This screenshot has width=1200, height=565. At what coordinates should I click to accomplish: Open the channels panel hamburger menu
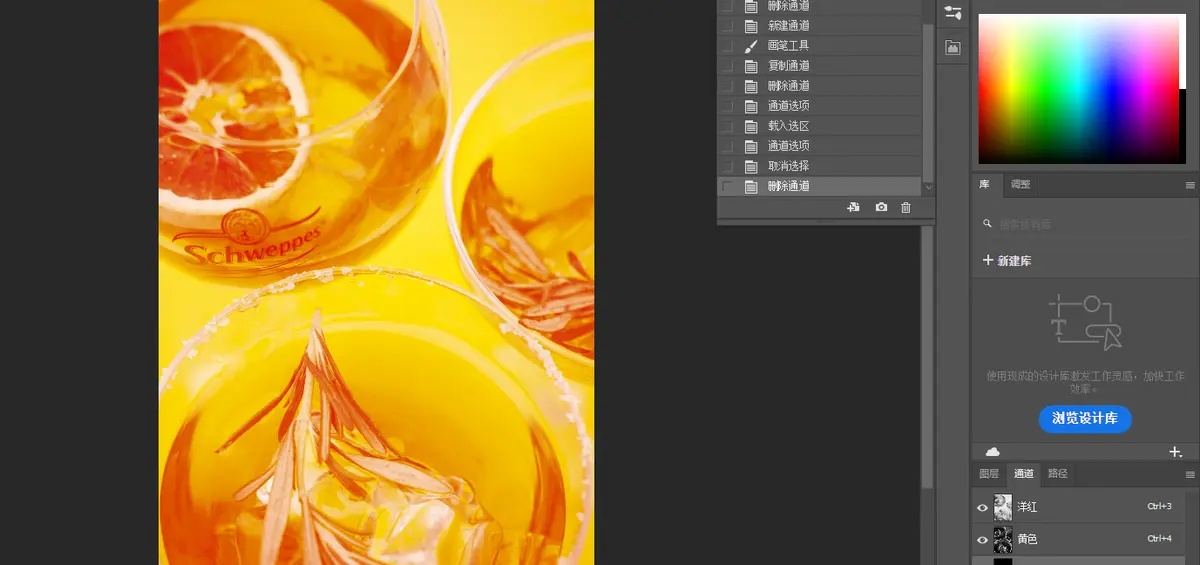point(1190,474)
